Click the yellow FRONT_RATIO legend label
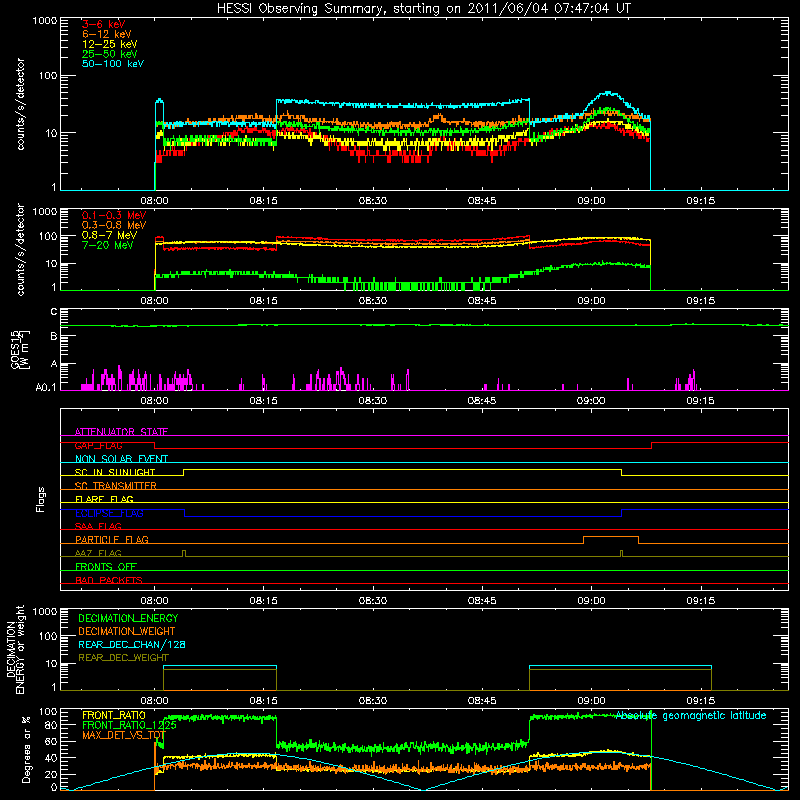 114,715
